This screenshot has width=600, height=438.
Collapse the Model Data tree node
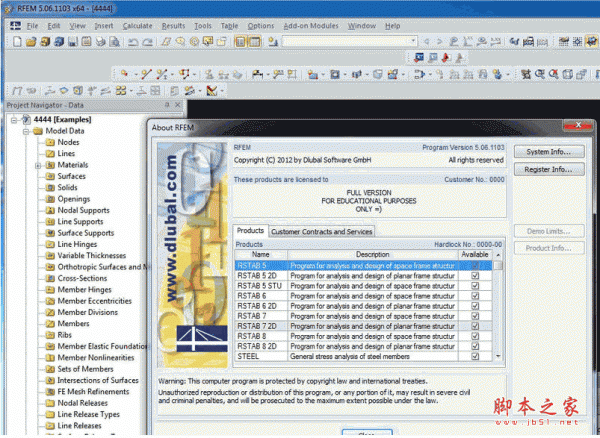pyautogui.click(x=26, y=132)
